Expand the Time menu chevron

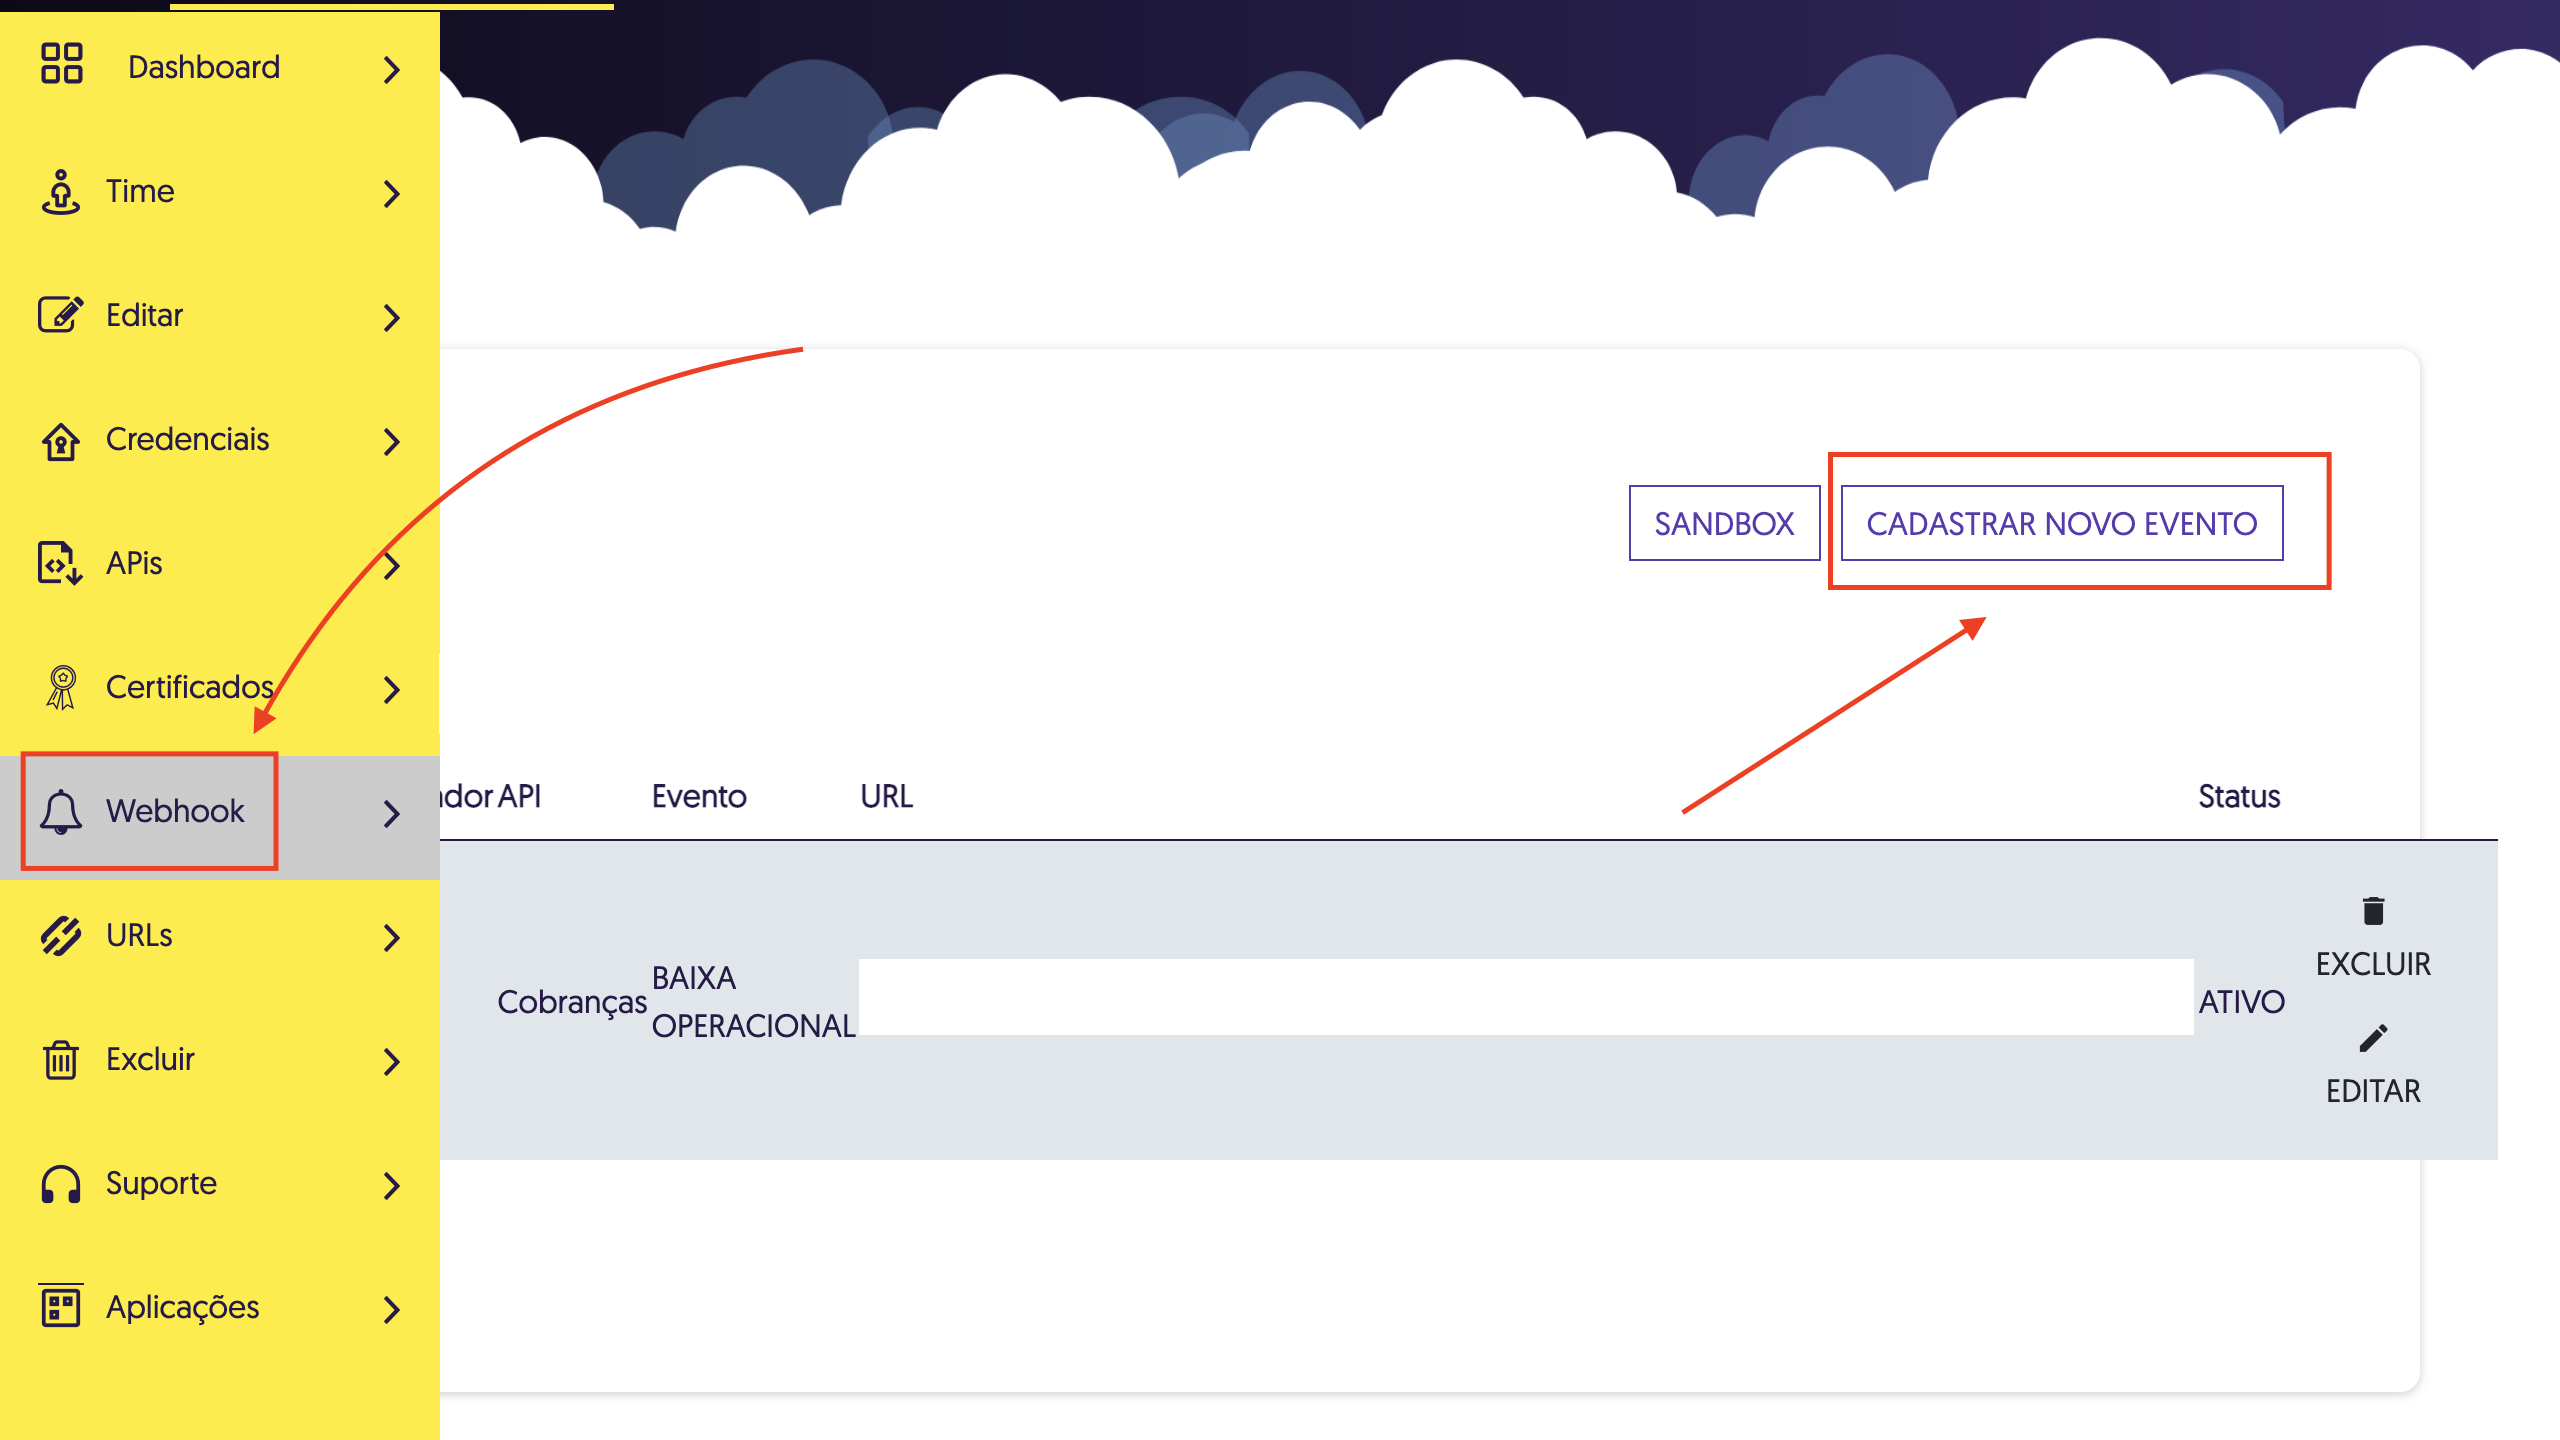click(x=392, y=193)
